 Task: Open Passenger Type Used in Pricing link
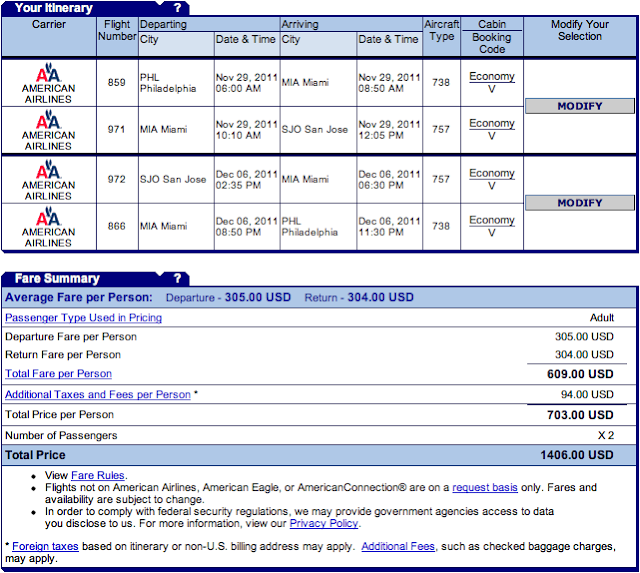click(x=83, y=318)
